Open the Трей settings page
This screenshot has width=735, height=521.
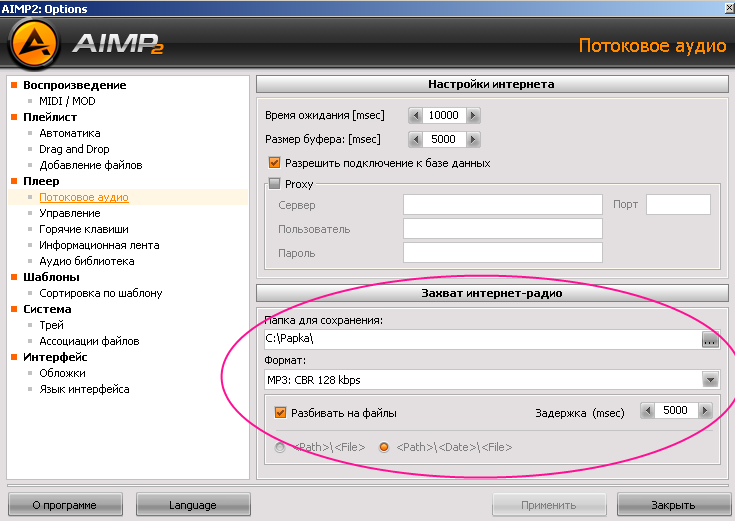click(x=52, y=325)
